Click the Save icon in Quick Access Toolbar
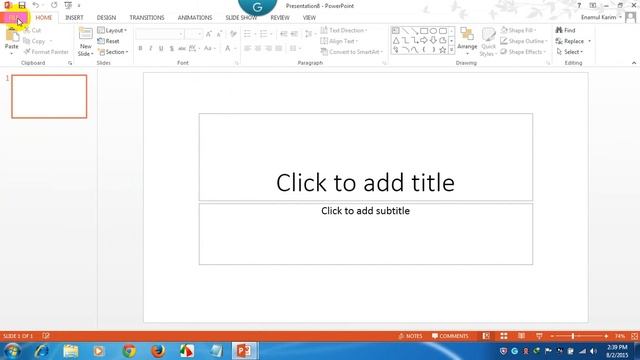Screen dimensions: 640x360 [x=22, y=5]
